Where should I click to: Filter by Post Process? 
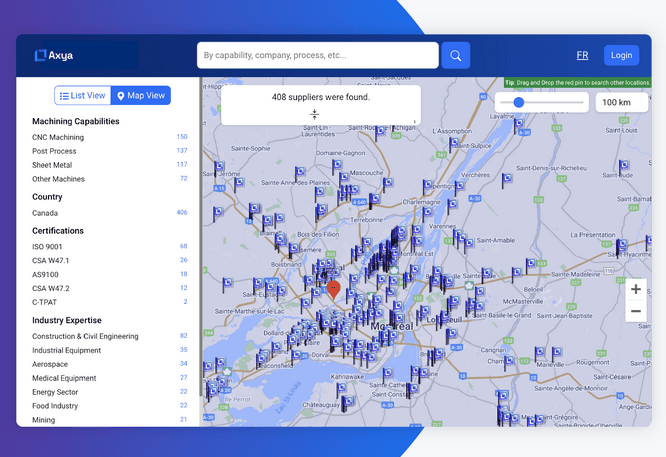click(x=110, y=151)
